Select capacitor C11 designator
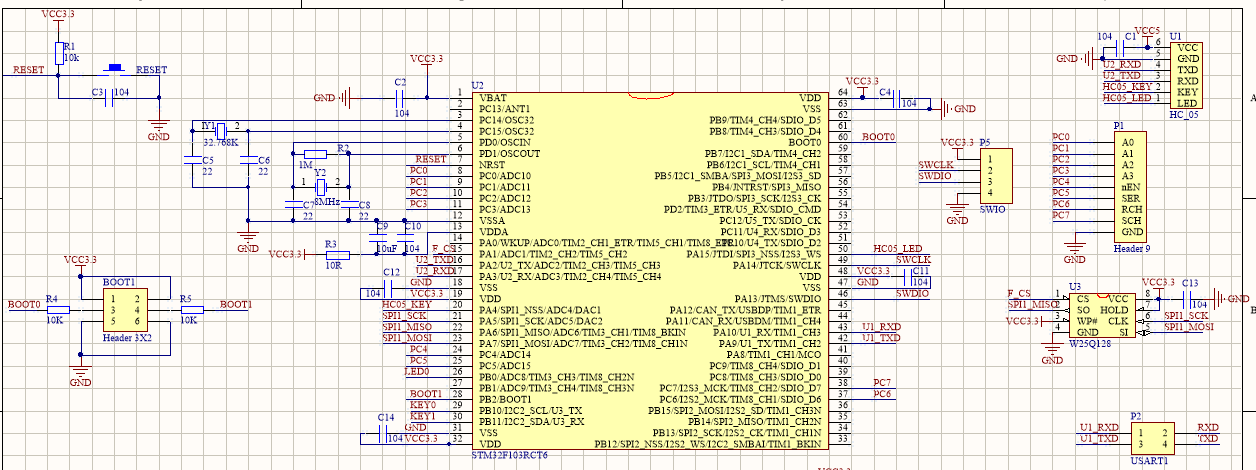The width and height of the screenshot is (1256, 470). tap(921, 271)
